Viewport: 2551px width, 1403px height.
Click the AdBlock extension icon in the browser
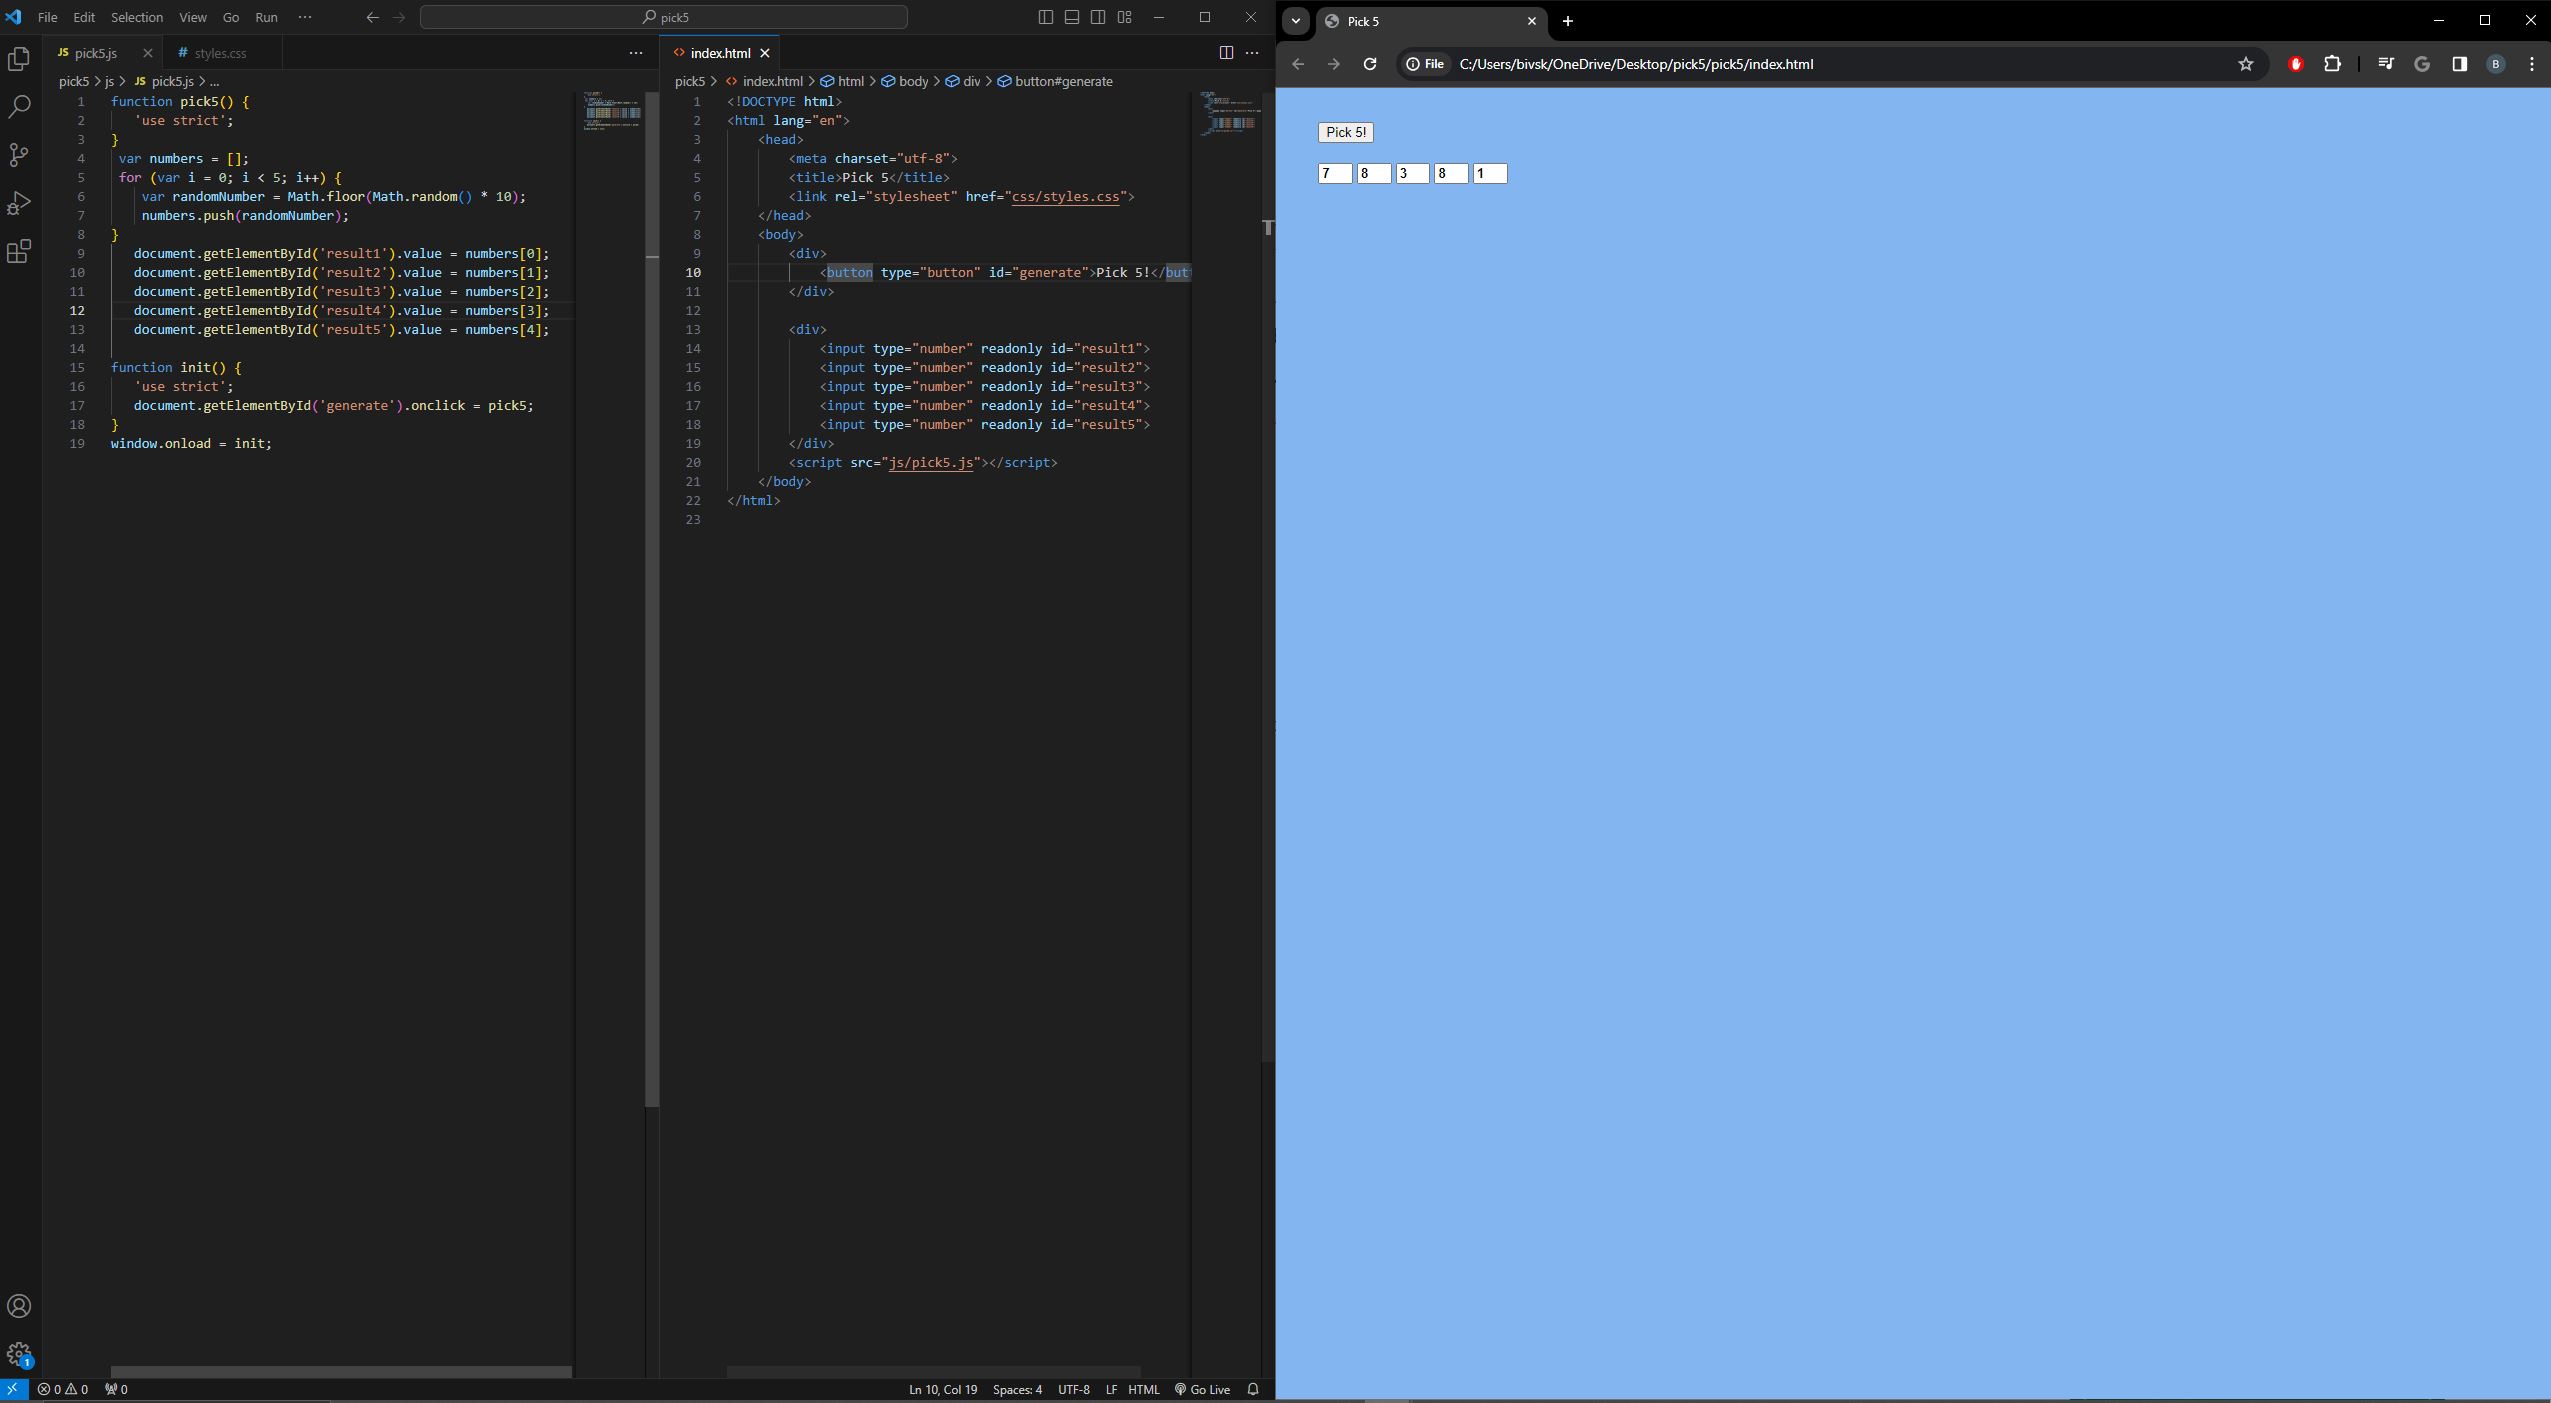point(2296,64)
